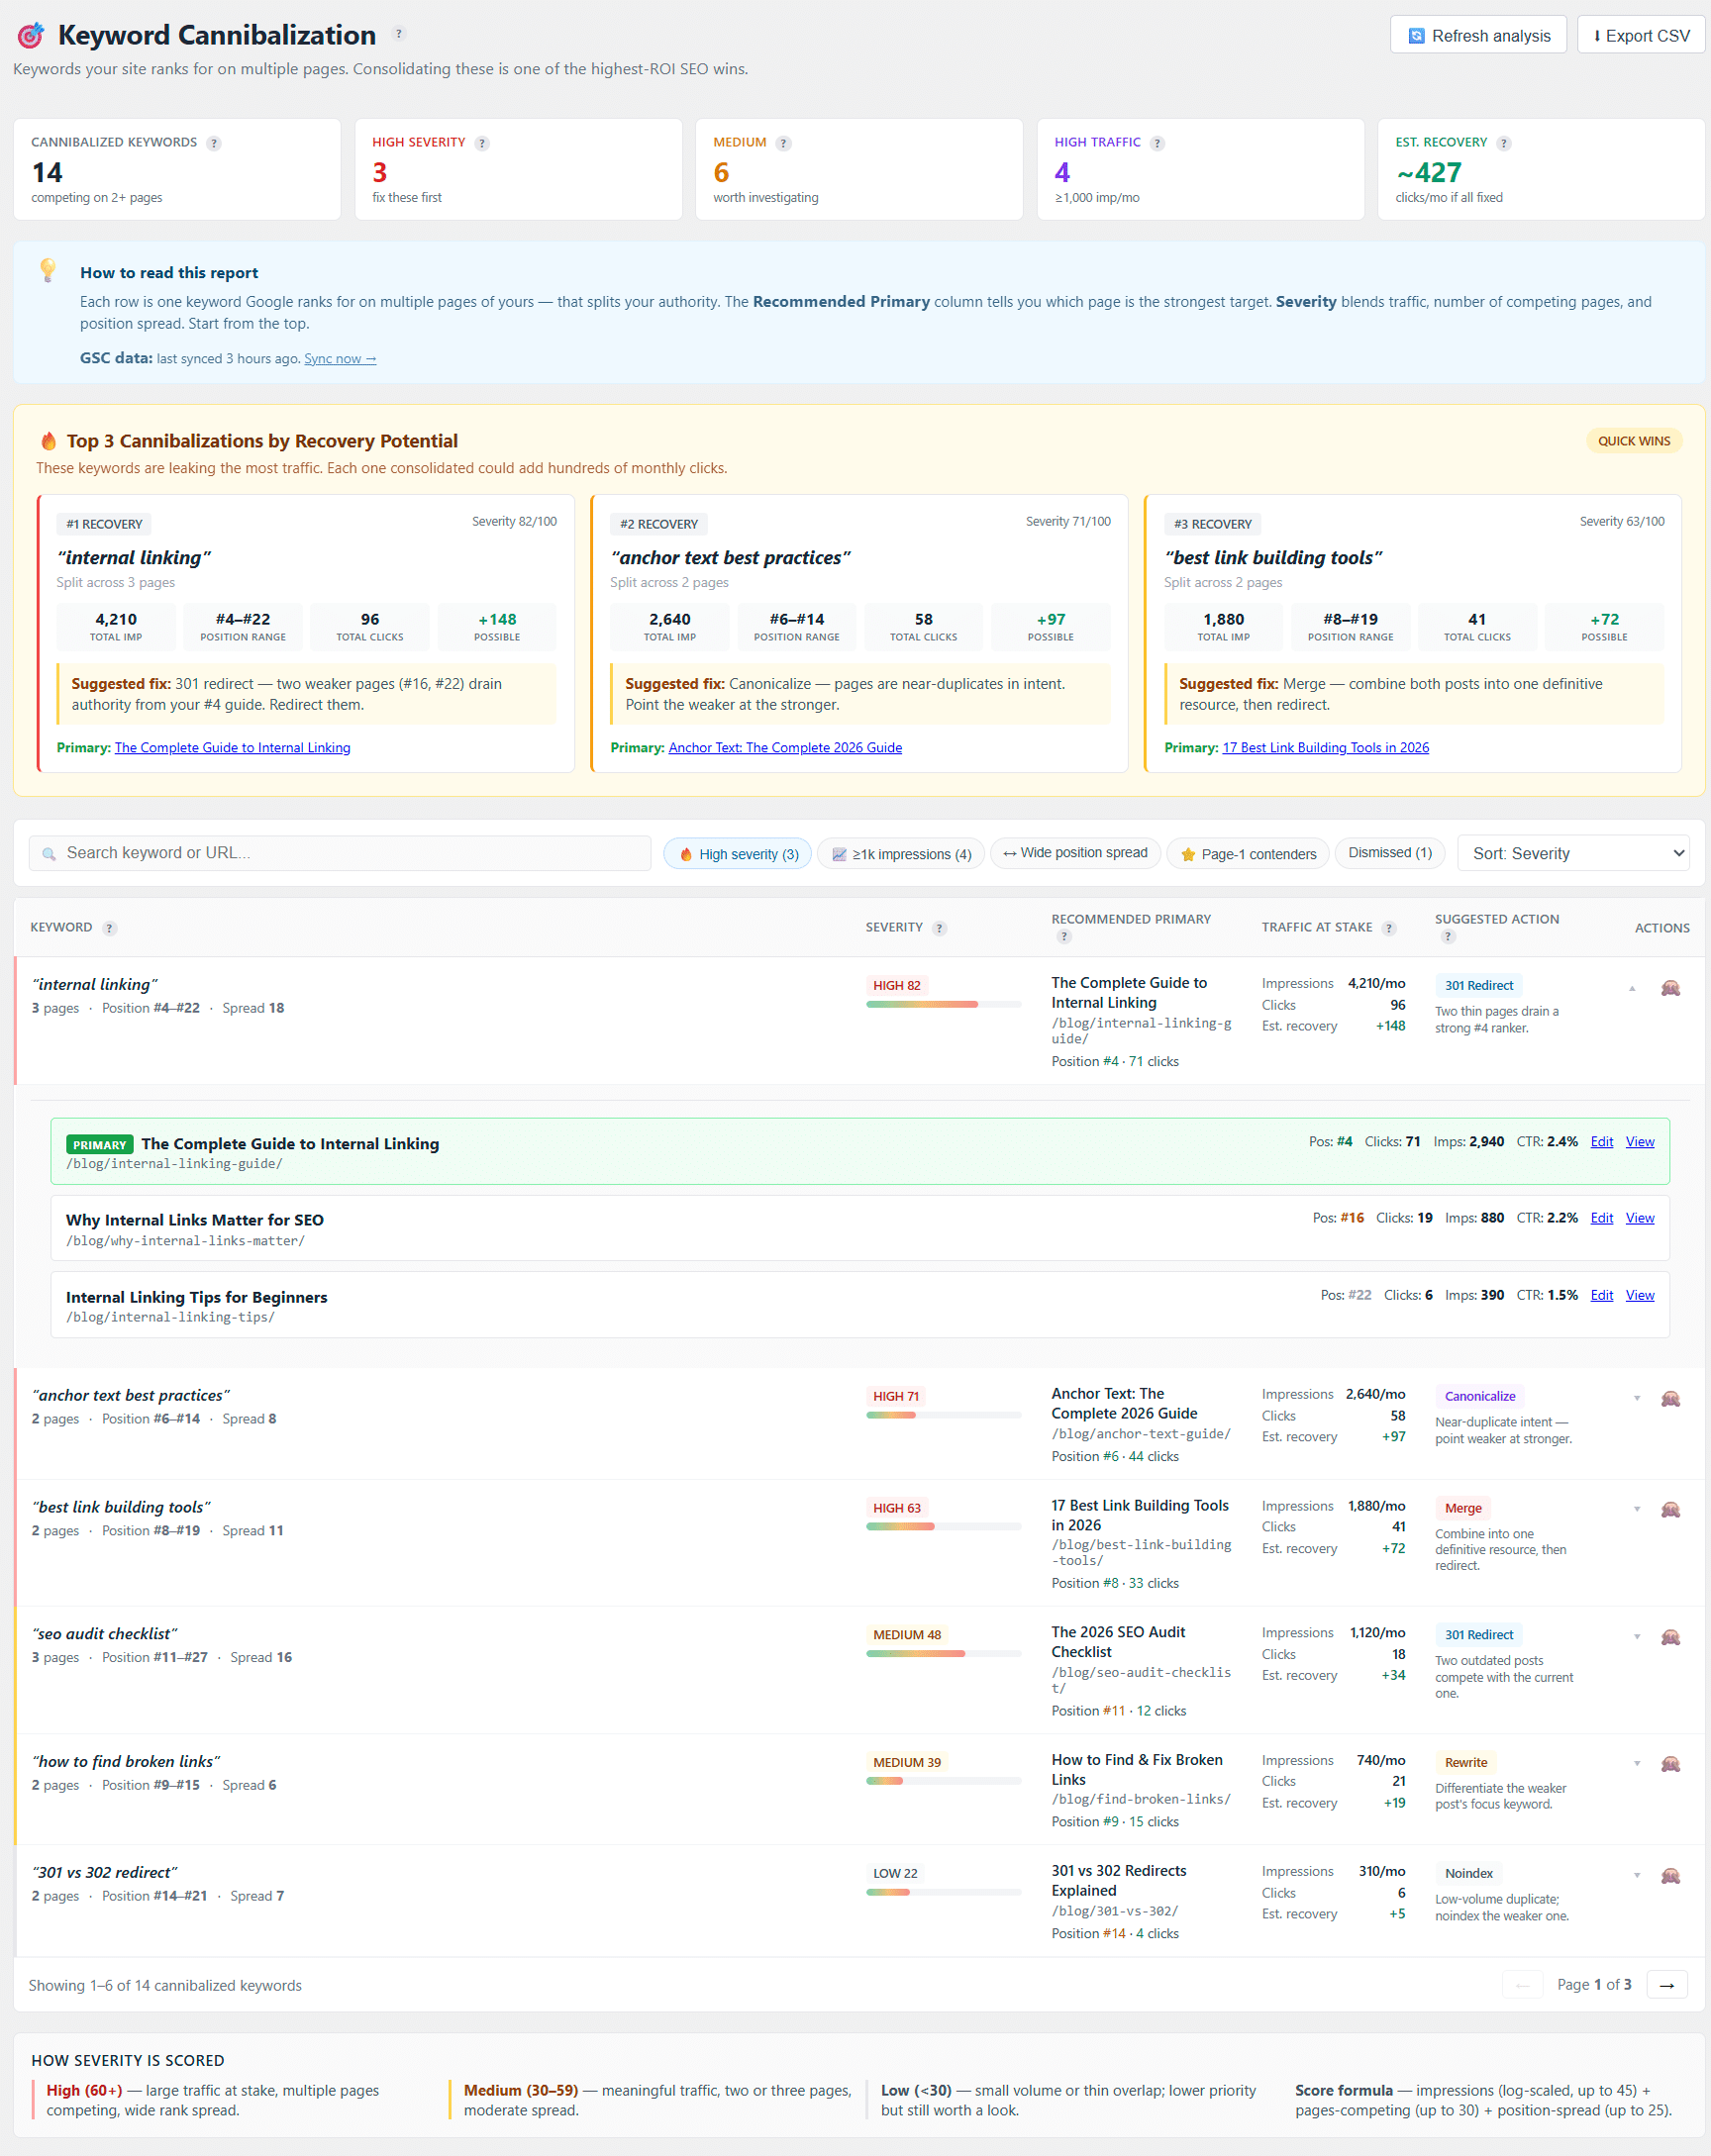
Task: Click the help icon beside Keyword Cannibalization title
Action: 399,34
